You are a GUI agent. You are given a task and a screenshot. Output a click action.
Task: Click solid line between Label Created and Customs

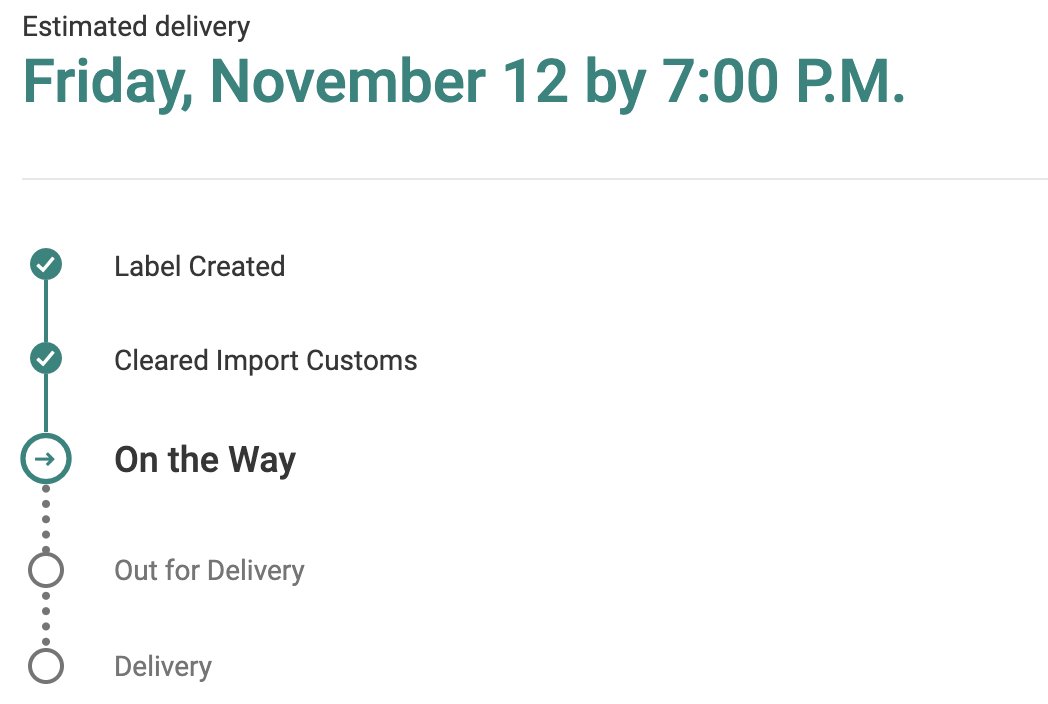tap(46, 311)
